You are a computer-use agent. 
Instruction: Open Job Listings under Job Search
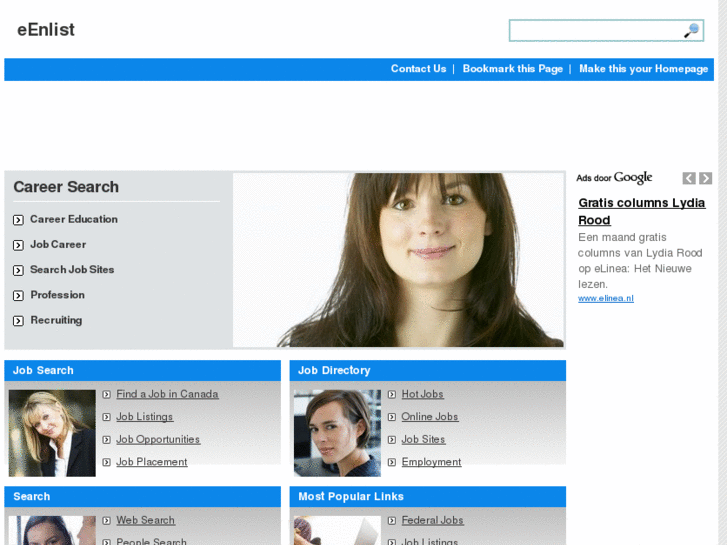(145, 417)
